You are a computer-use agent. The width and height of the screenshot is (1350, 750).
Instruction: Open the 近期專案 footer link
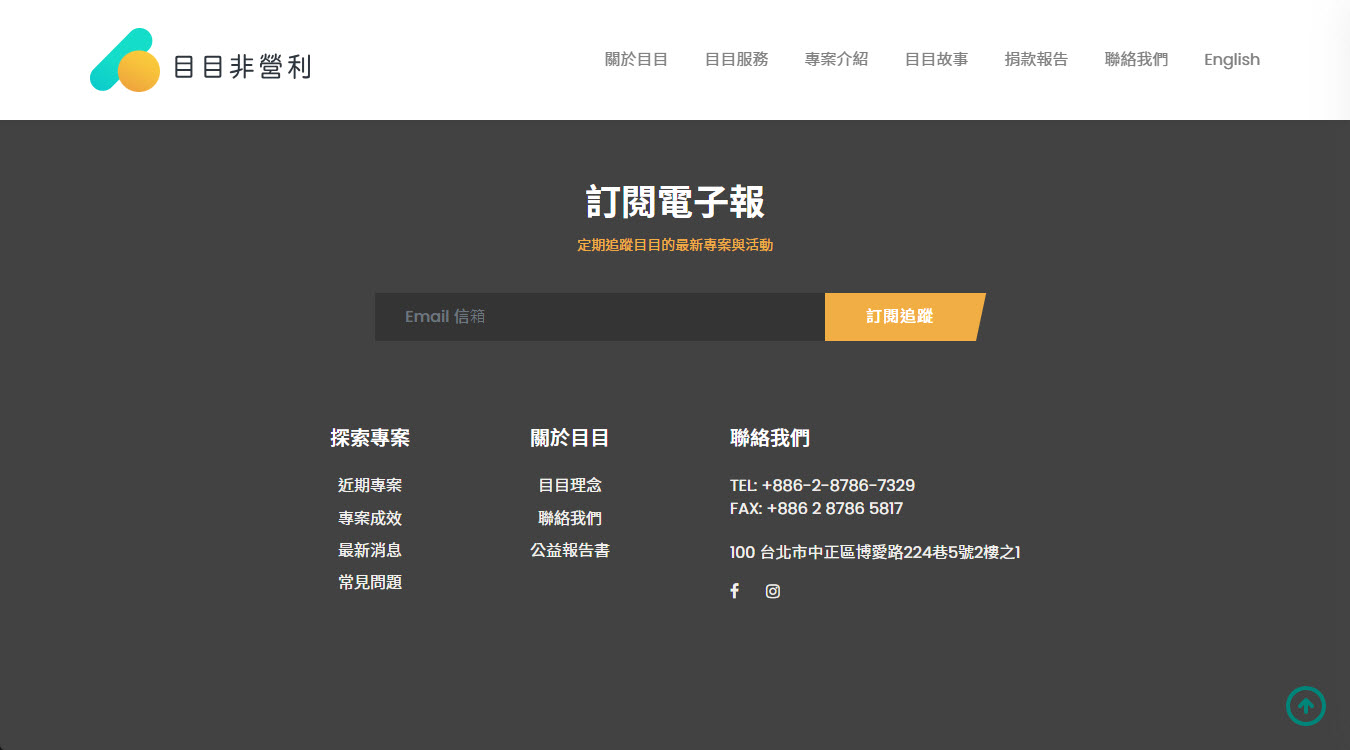pyautogui.click(x=370, y=486)
